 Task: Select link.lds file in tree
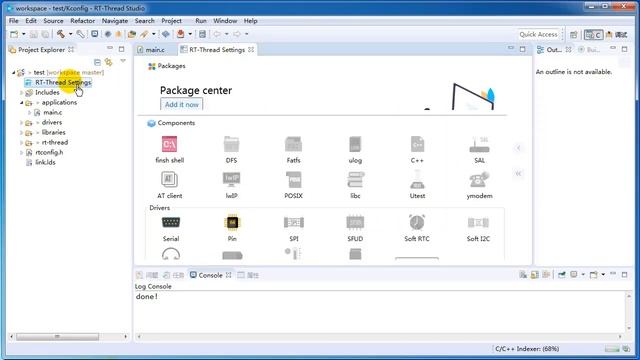coord(45,162)
